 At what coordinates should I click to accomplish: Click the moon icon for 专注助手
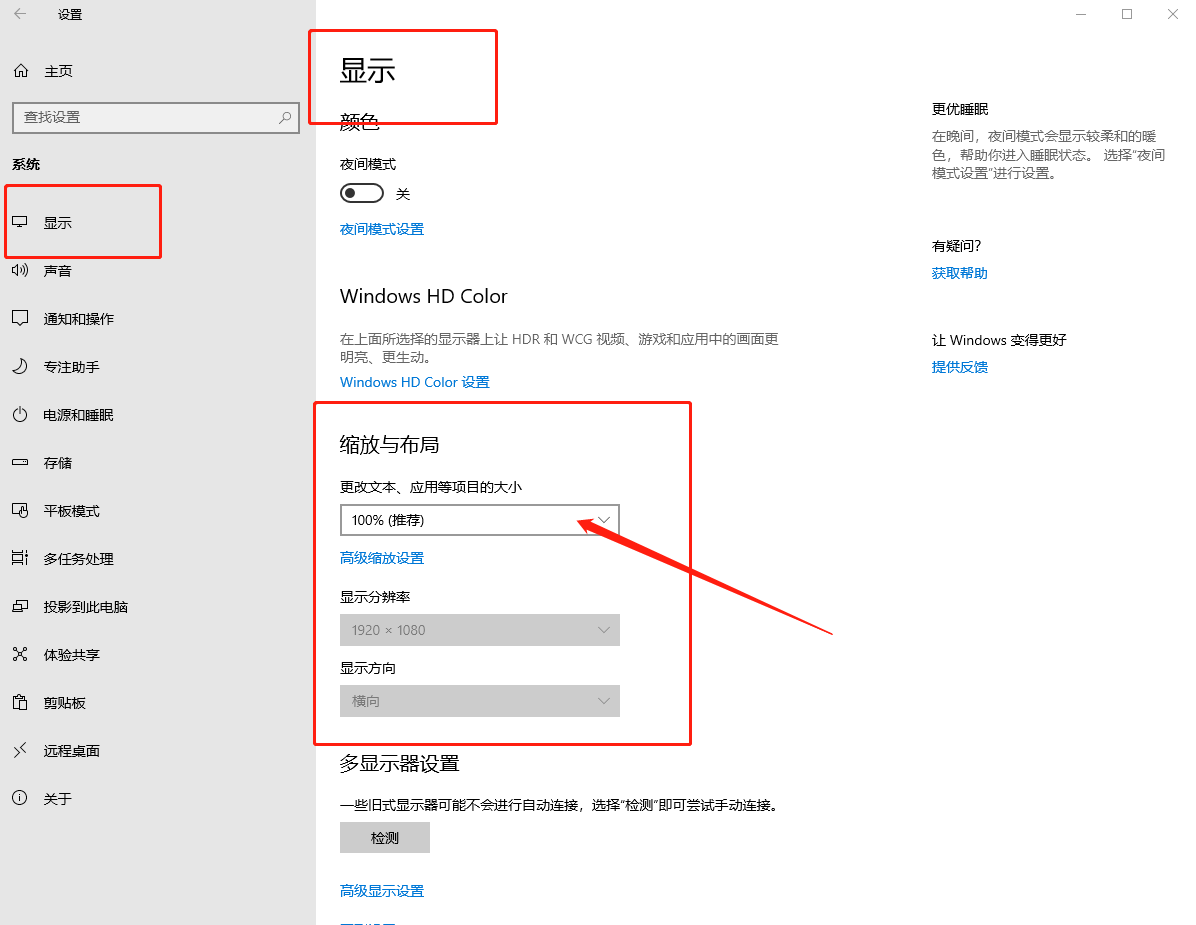click(x=21, y=366)
